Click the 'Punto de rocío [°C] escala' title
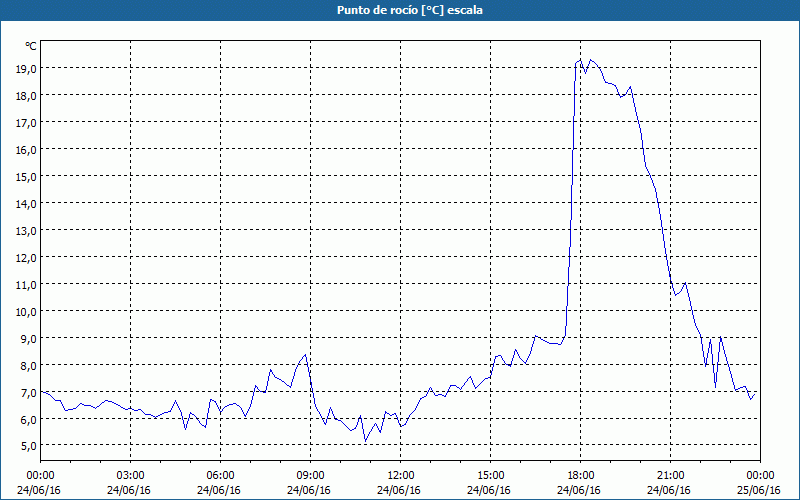The width and height of the screenshot is (800, 500). point(410,10)
